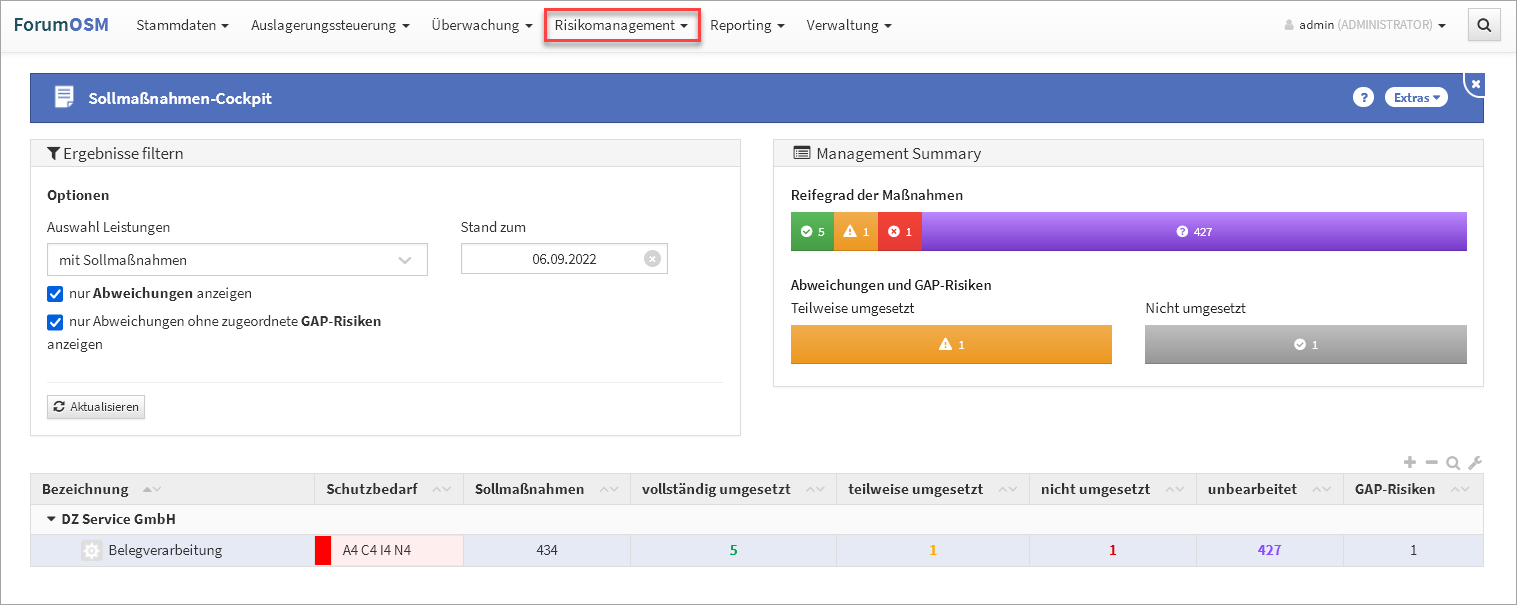
Task: Clear the Stand zum date field
Action: (652, 259)
